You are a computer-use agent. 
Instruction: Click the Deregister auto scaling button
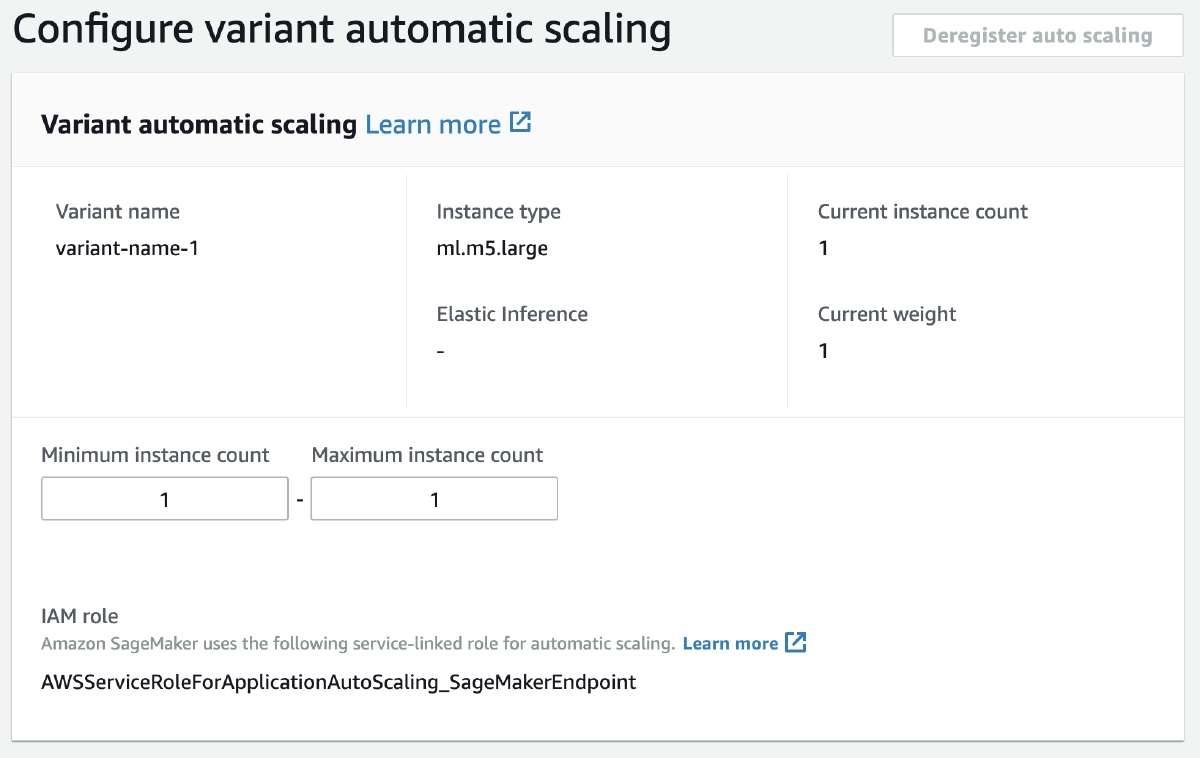tap(1037, 36)
